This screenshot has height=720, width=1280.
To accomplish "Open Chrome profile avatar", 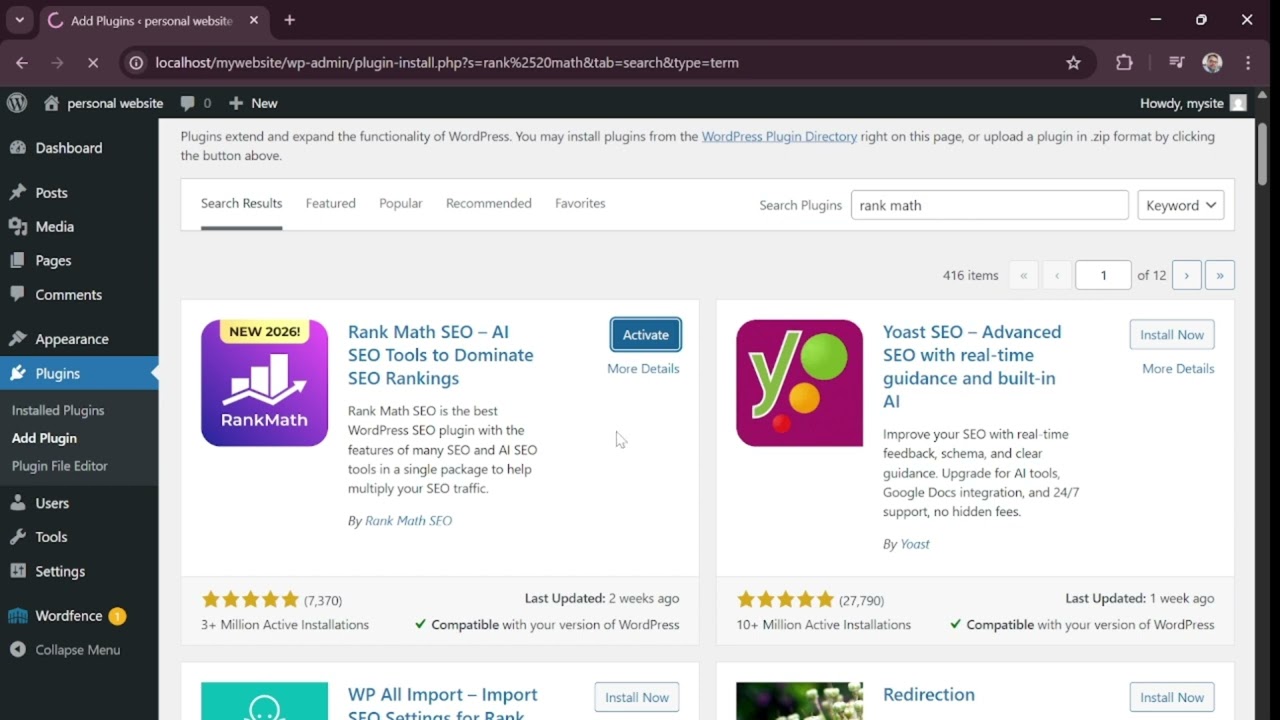I will [x=1213, y=63].
